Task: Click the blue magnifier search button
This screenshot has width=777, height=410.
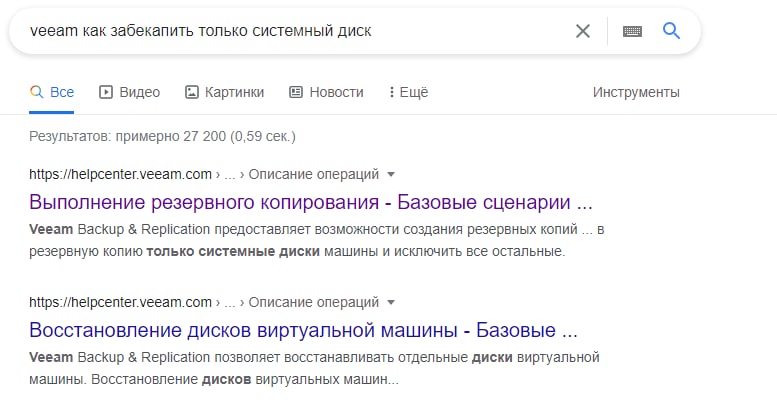Action: 672,31
